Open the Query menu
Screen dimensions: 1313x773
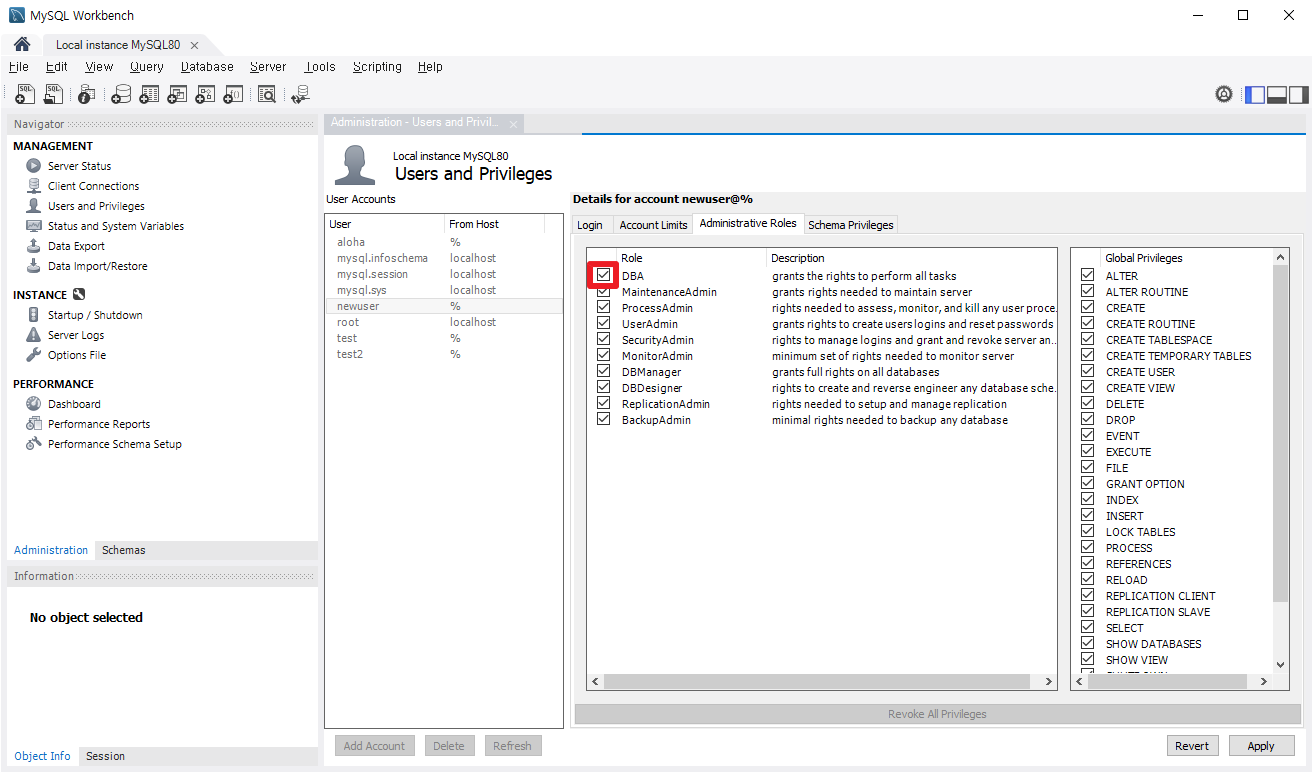pyautogui.click(x=146, y=67)
